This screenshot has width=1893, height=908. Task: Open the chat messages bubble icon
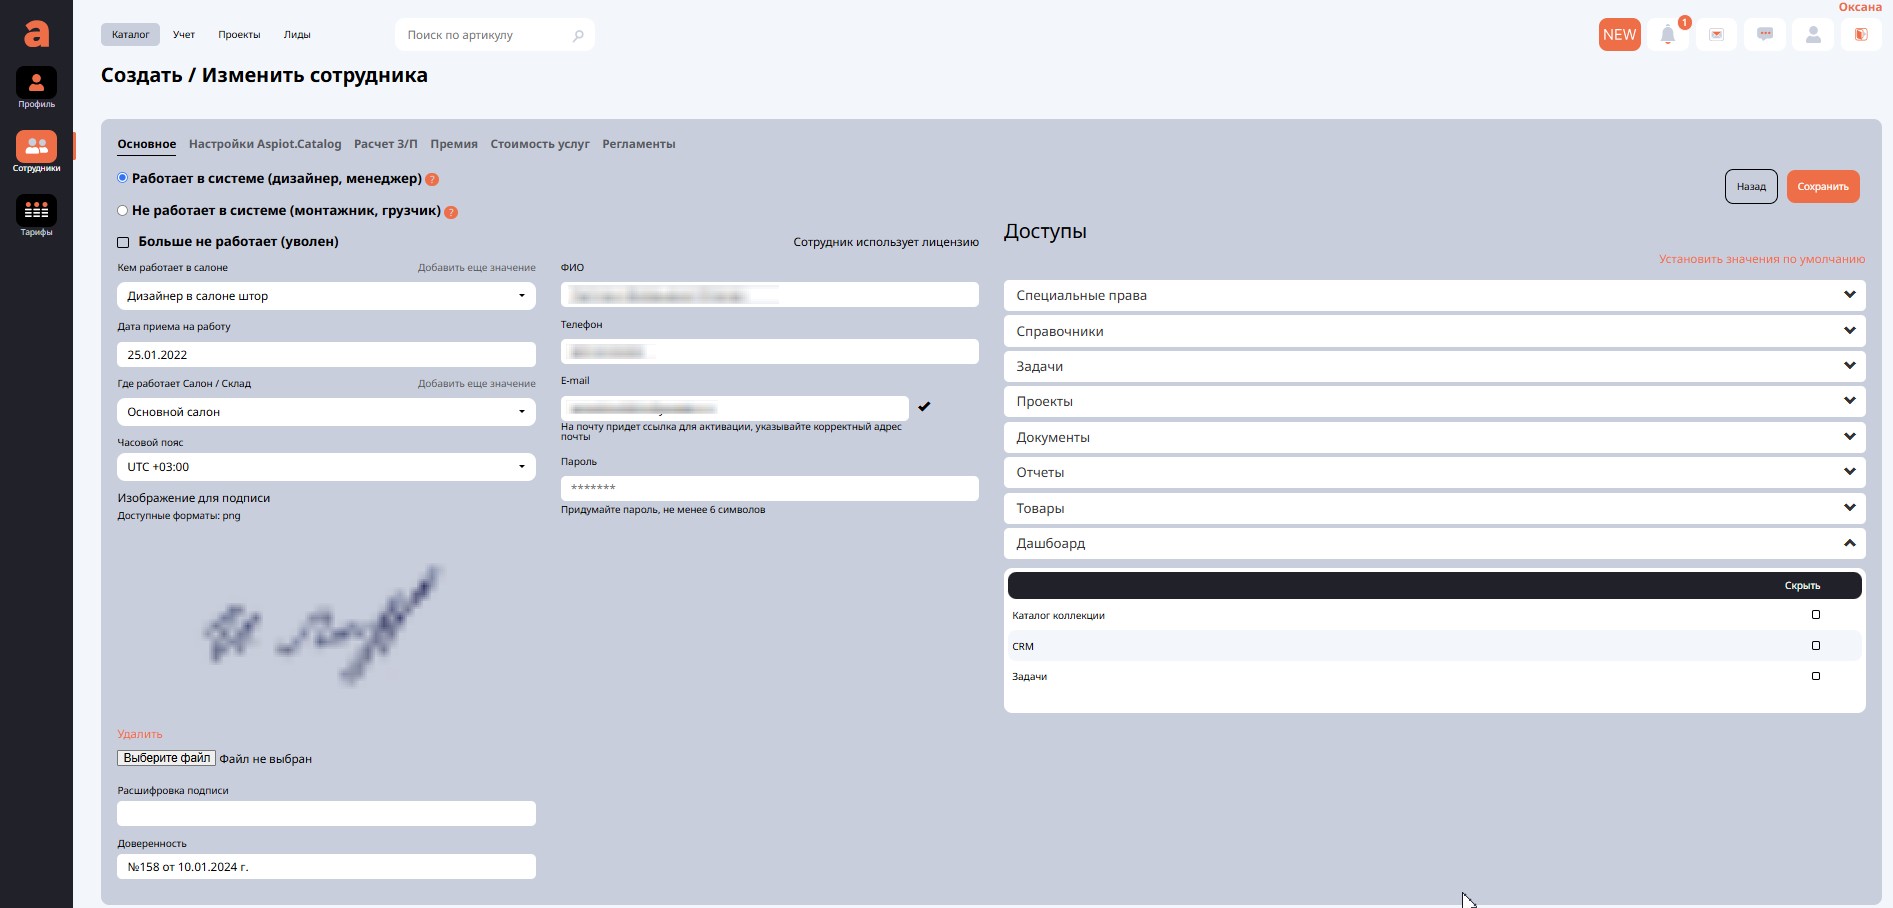tap(1765, 35)
